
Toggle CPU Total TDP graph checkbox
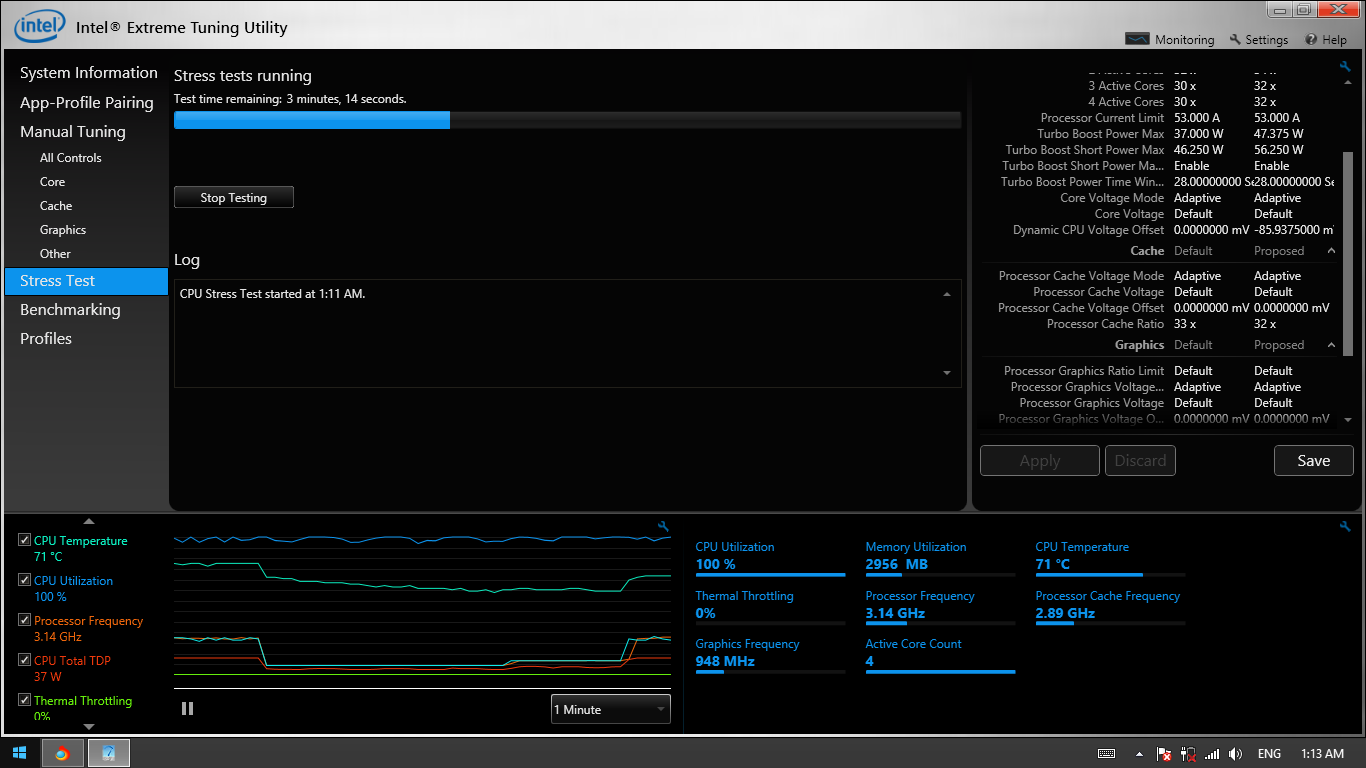pyautogui.click(x=24, y=660)
